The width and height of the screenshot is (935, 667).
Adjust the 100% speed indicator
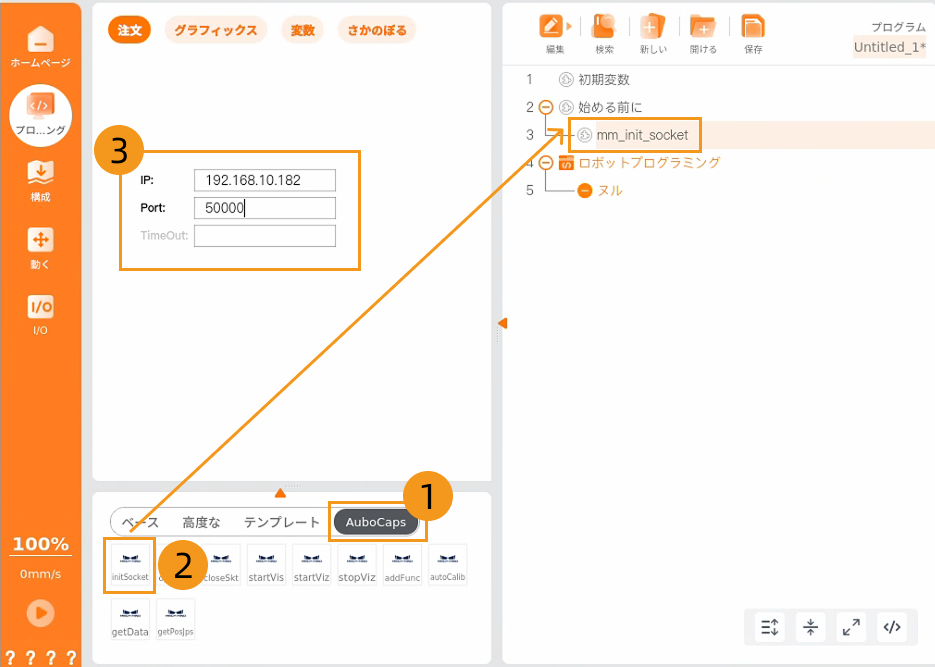pyautogui.click(x=41, y=544)
